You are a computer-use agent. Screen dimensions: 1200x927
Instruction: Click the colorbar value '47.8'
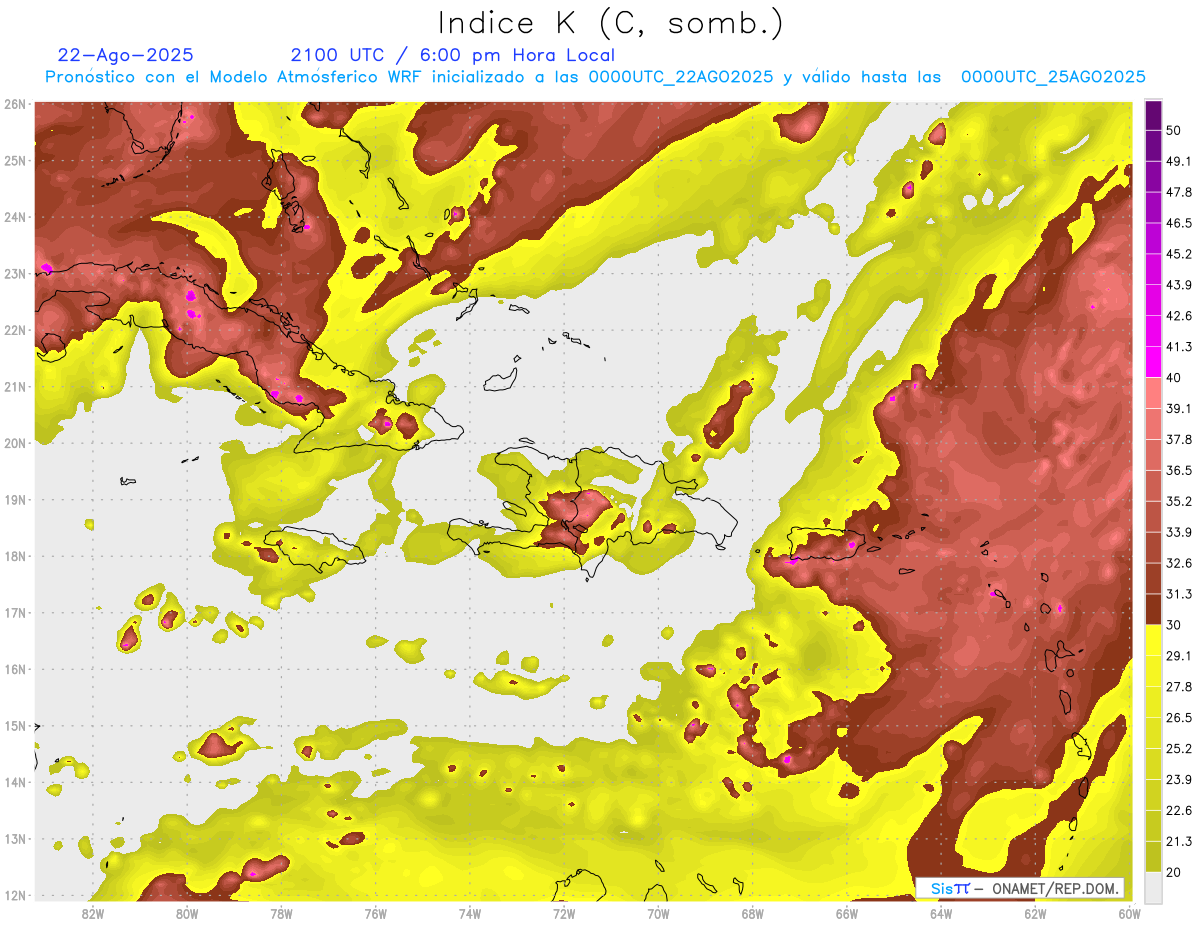tap(1178, 192)
